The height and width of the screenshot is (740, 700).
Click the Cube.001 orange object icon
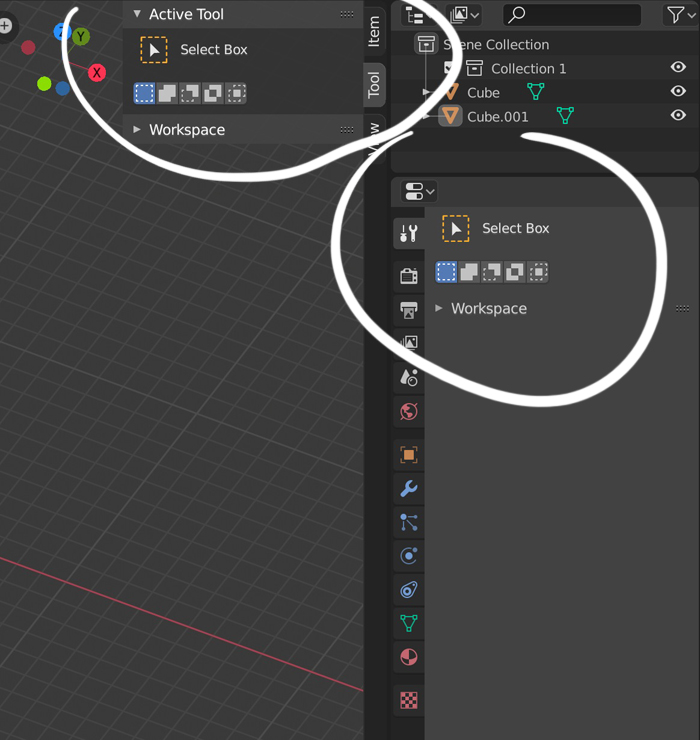[x=450, y=116]
